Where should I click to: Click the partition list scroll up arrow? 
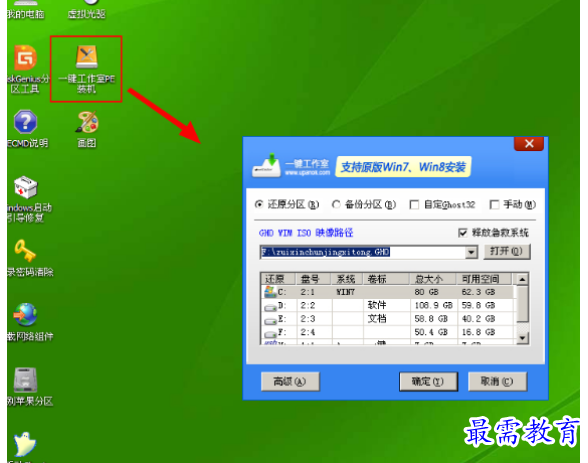pos(523,279)
